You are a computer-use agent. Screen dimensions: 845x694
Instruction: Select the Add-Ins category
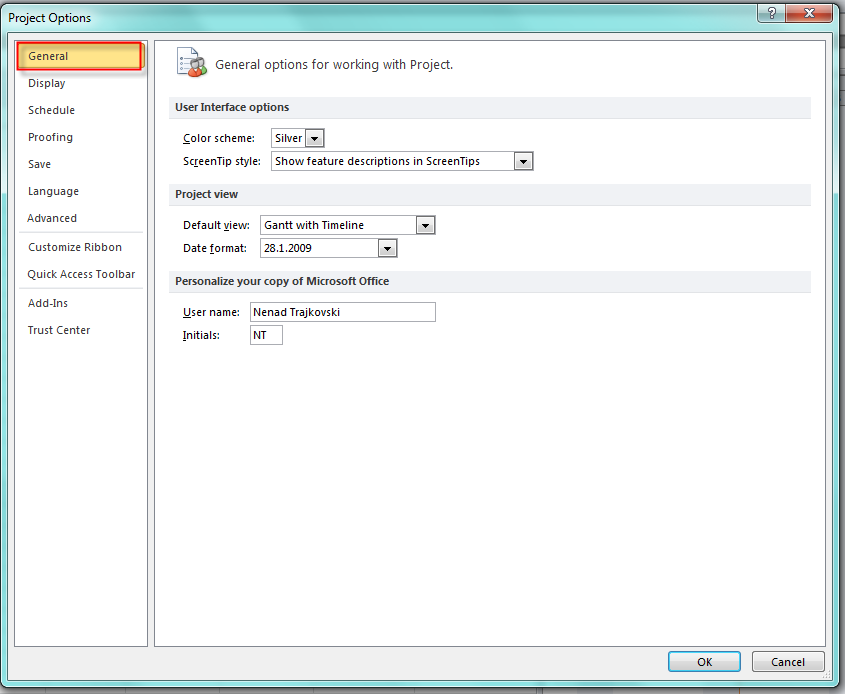[x=48, y=304]
